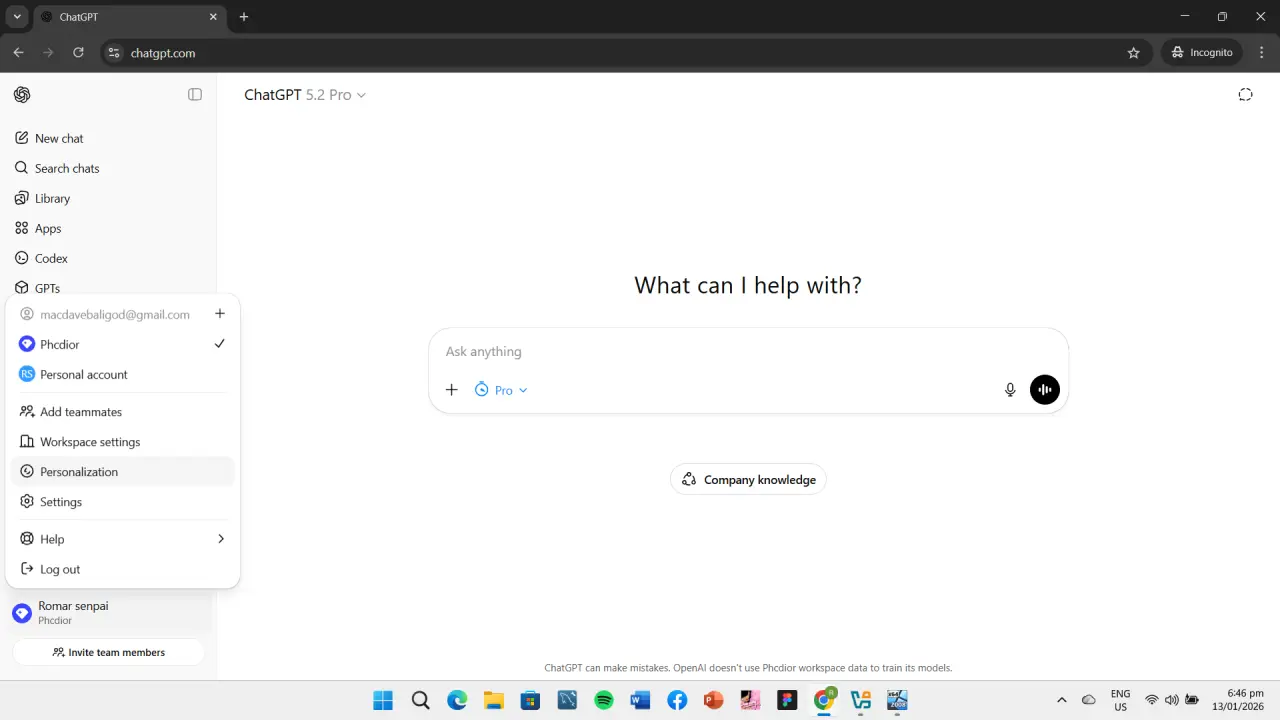
Task: Open Apps in the sidebar
Action: click(x=108, y=228)
